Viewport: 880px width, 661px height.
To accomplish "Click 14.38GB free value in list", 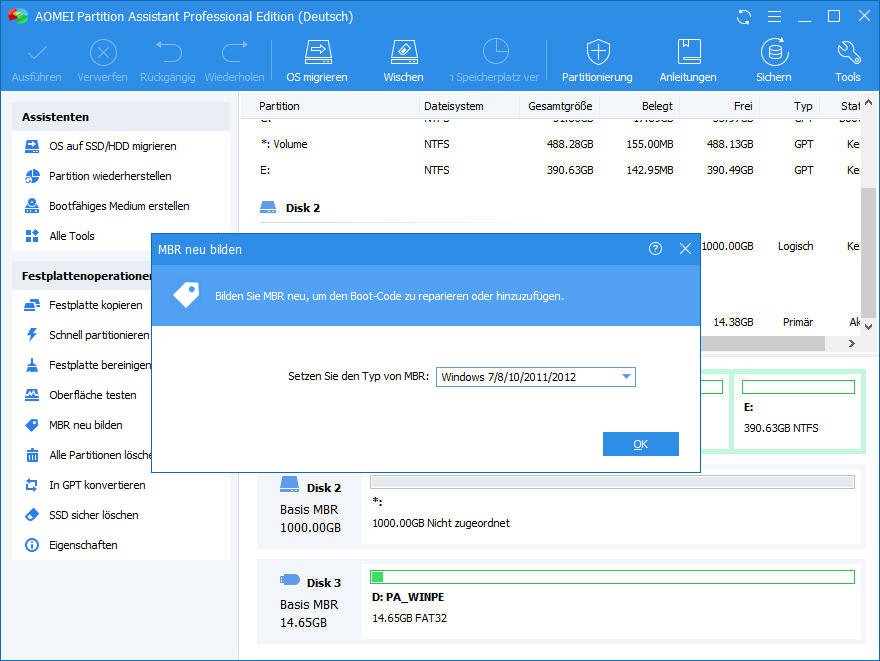I will [x=733, y=322].
